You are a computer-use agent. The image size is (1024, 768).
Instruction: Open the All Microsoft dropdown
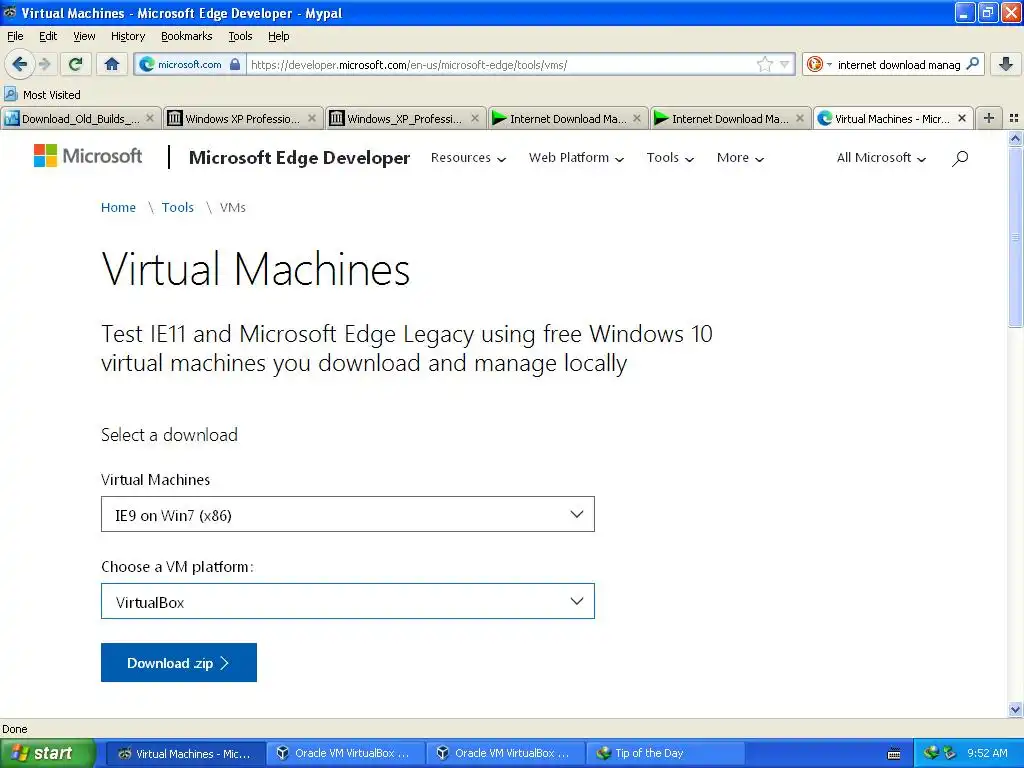[x=881, y=158]
